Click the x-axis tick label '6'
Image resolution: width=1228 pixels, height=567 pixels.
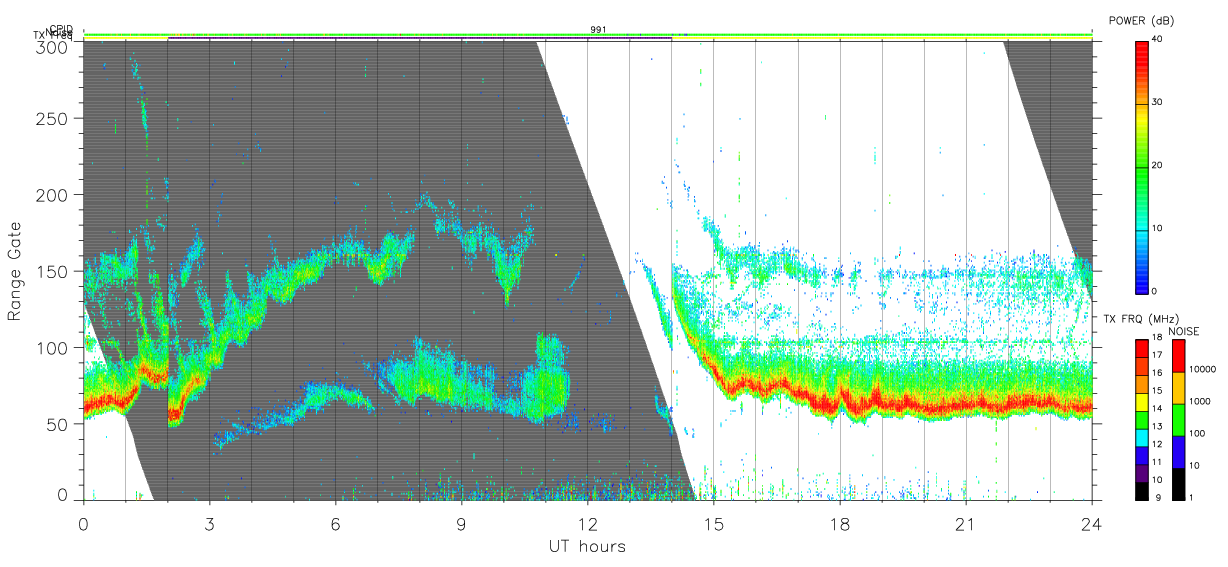[x=335, y=524]
